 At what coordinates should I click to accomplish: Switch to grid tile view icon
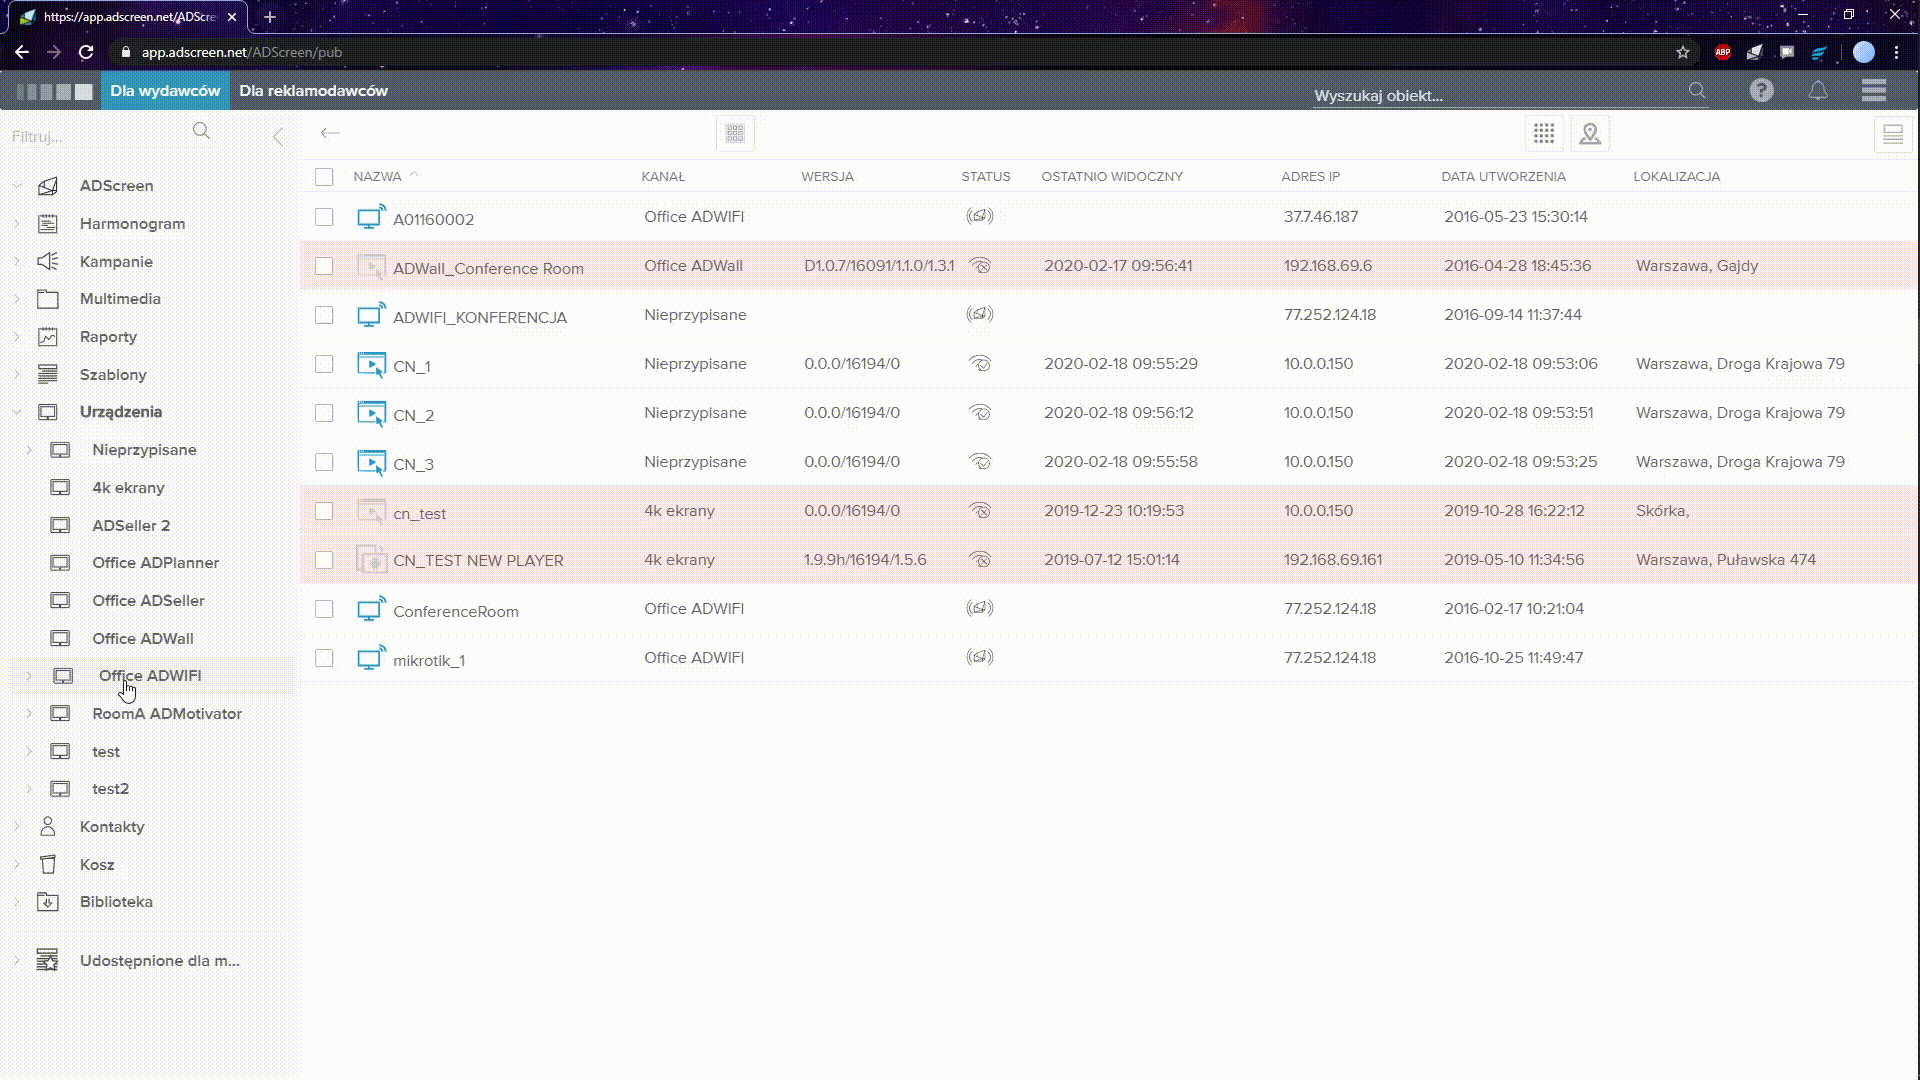(1544, 134)
